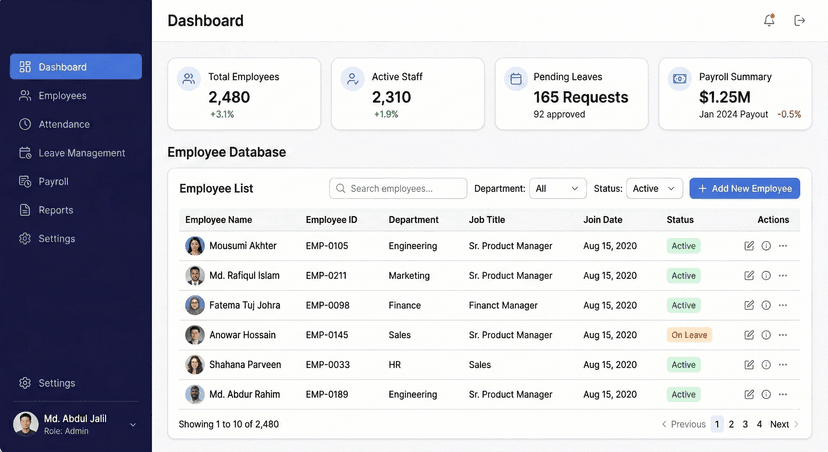
Task: Open Attendance in the sidebar
Action: [64, 125]
